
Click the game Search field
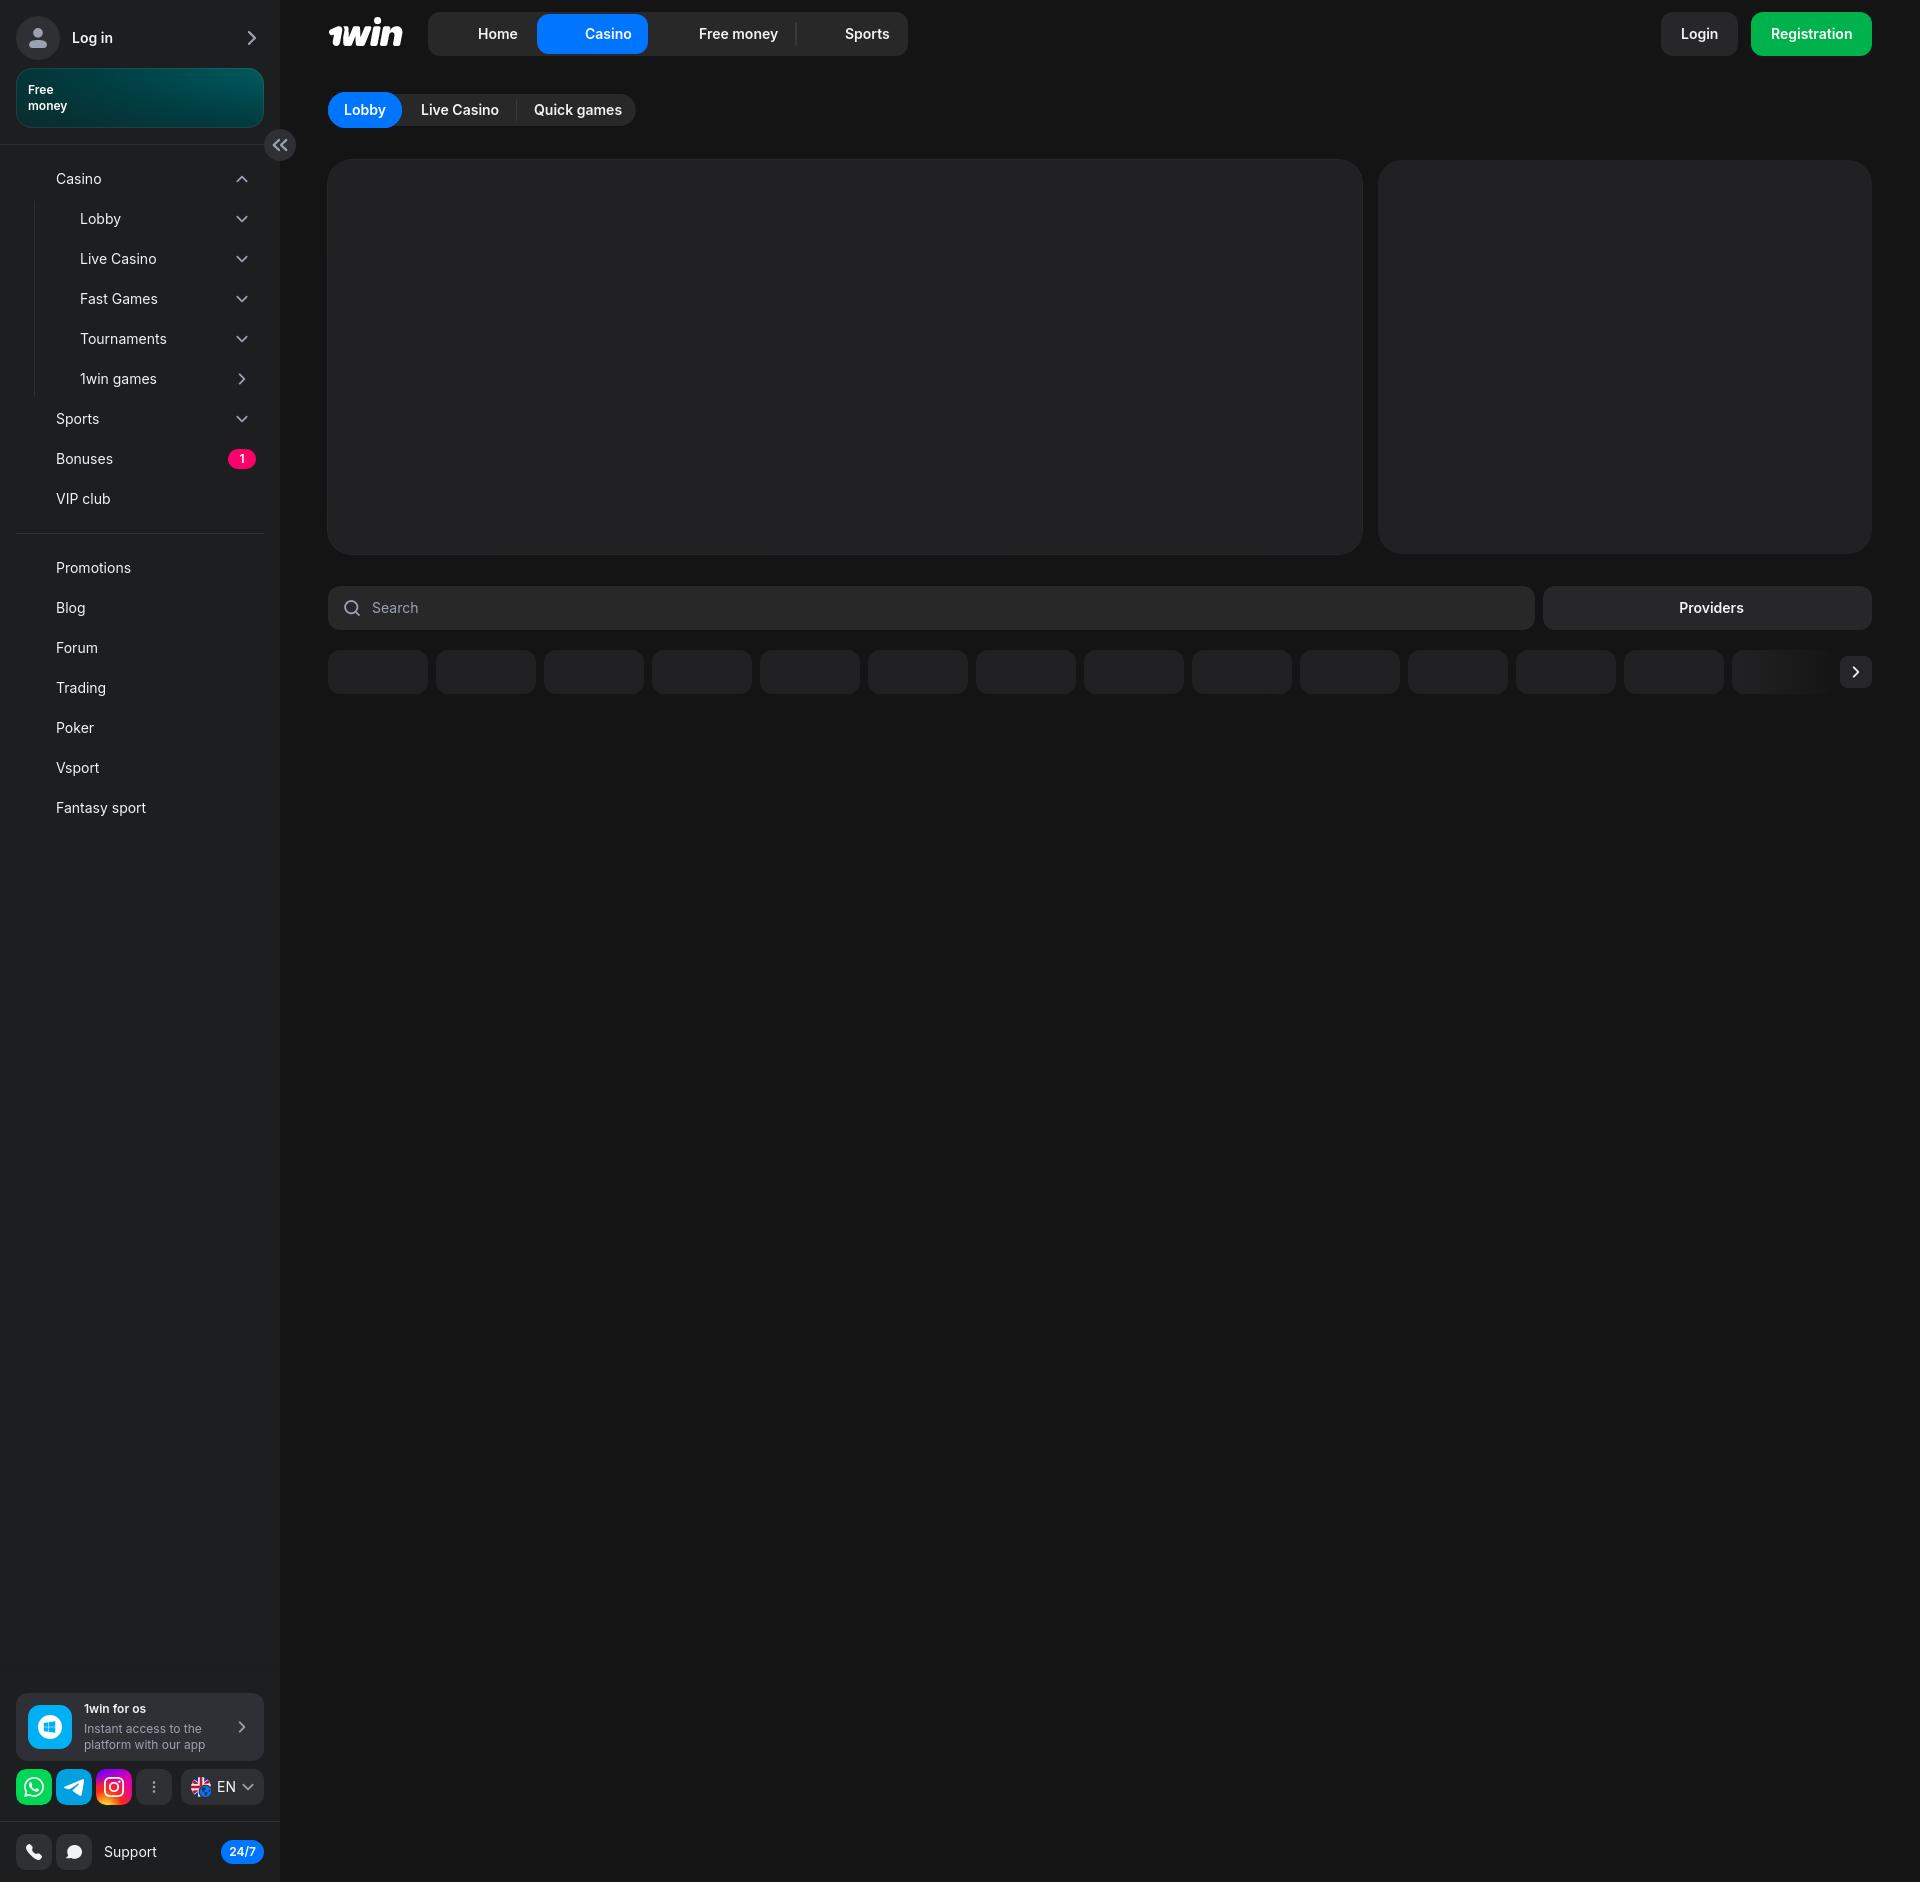pos(930,608)
